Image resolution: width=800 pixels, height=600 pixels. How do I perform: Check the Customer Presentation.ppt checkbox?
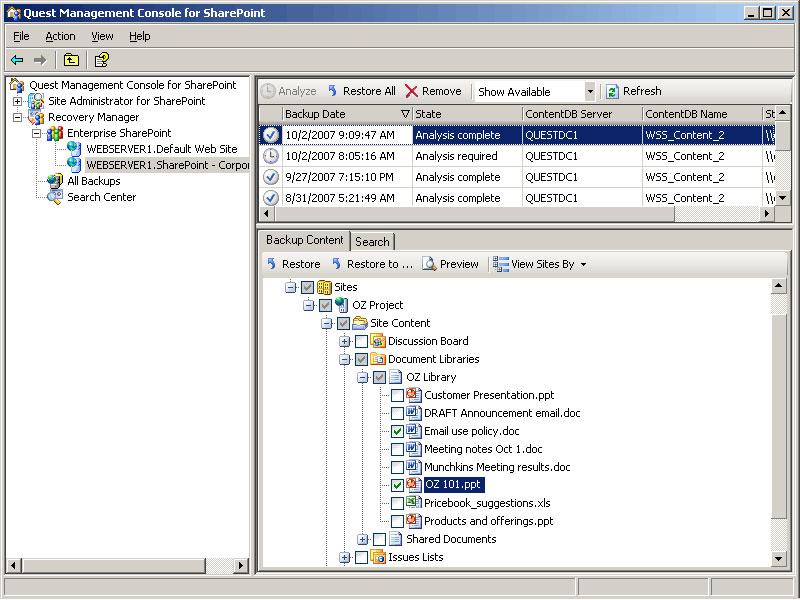[x=397, y=395]
